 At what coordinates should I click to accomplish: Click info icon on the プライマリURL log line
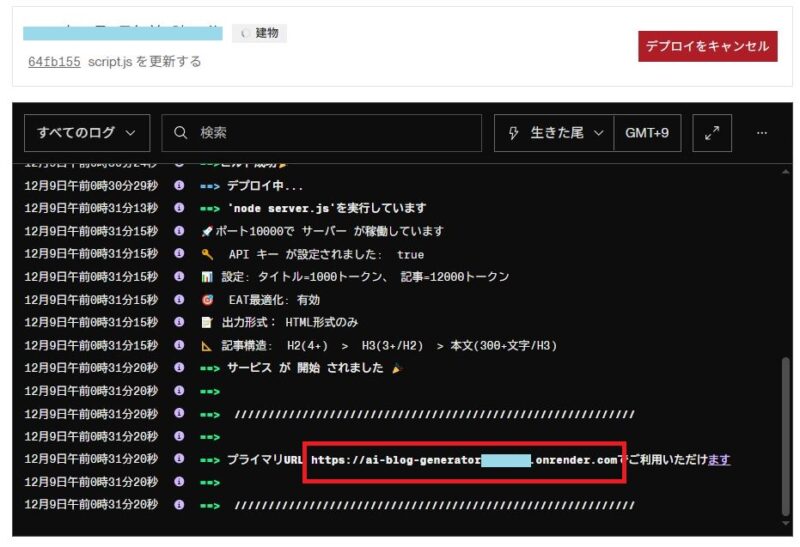tap(179, 460)
